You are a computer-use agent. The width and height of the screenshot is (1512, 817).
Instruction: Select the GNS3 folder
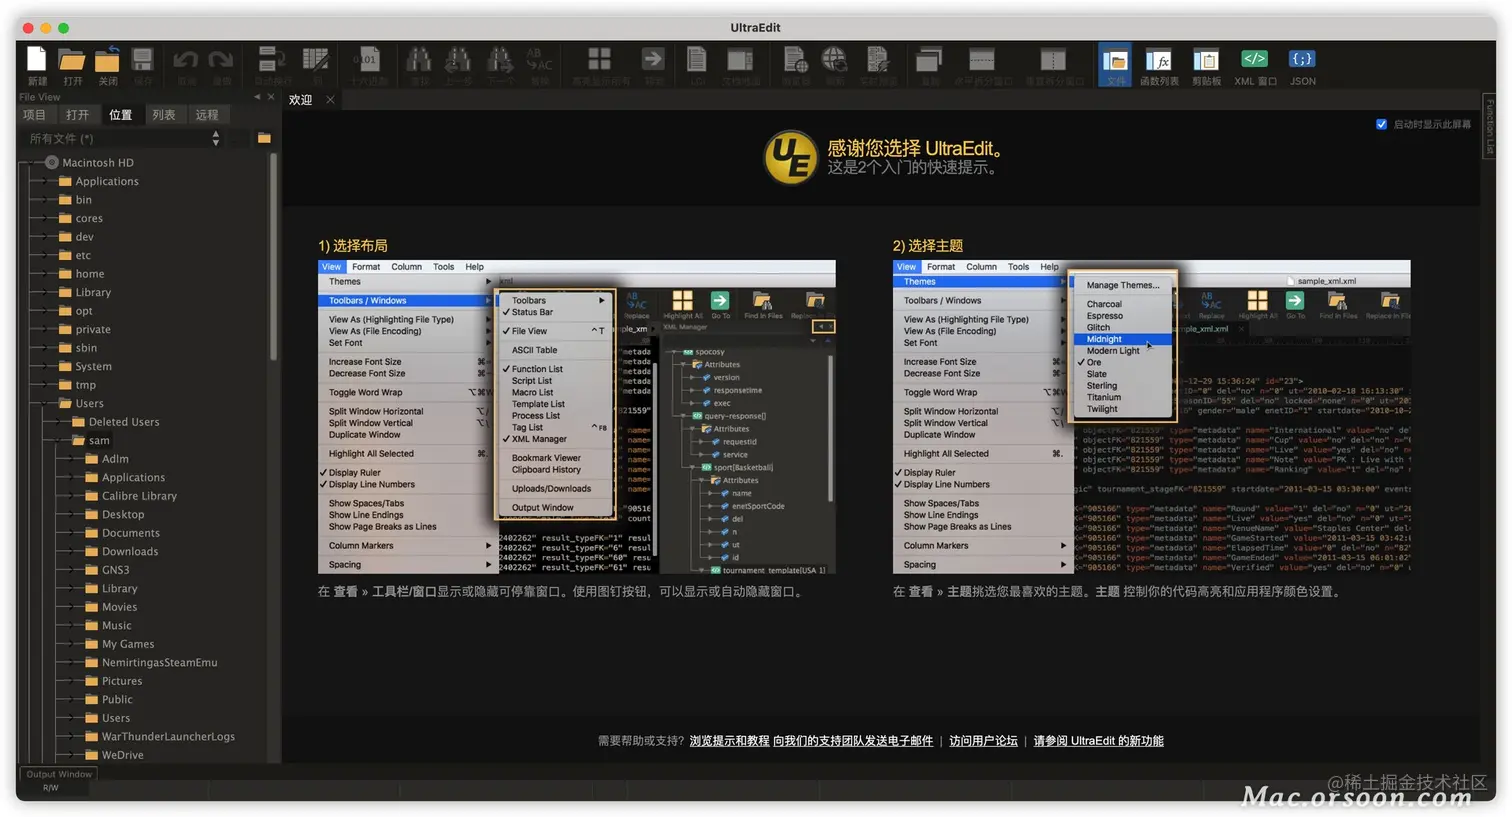pos(115,570)
